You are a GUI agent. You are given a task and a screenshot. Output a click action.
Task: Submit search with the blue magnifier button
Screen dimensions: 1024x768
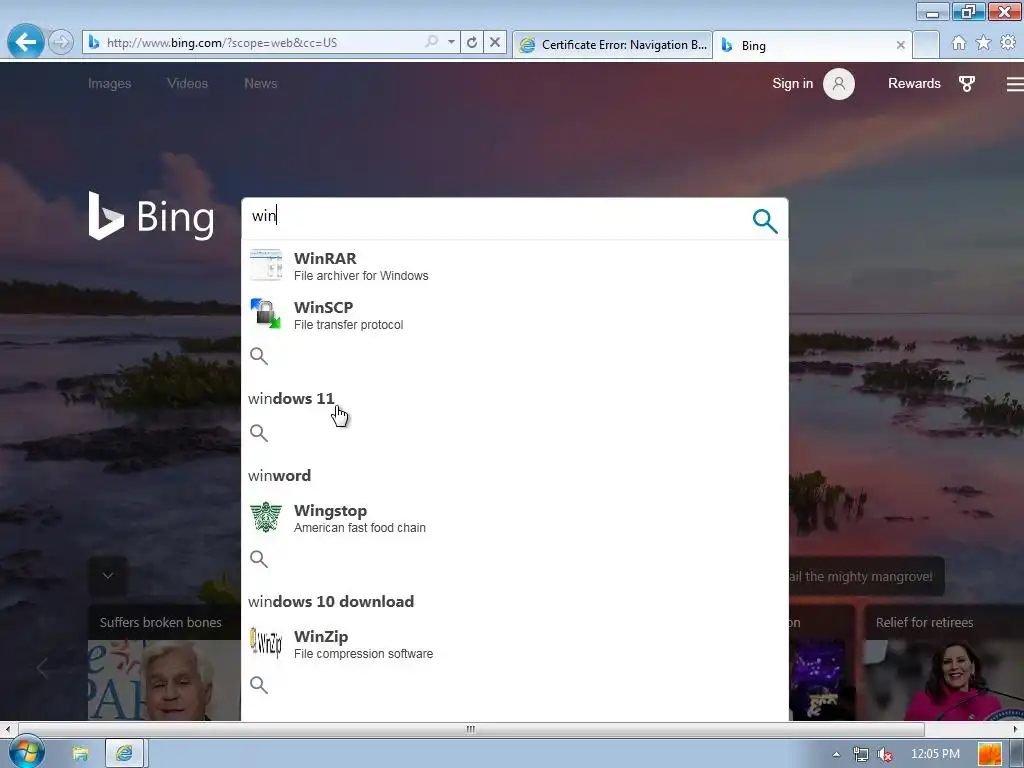tap(765, 221)
